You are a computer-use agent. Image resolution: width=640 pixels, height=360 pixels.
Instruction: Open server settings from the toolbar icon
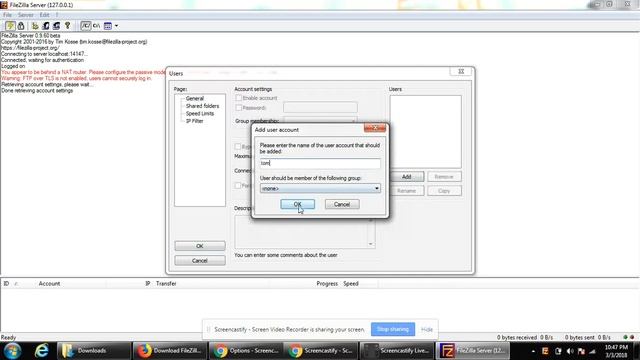(35, 26)
